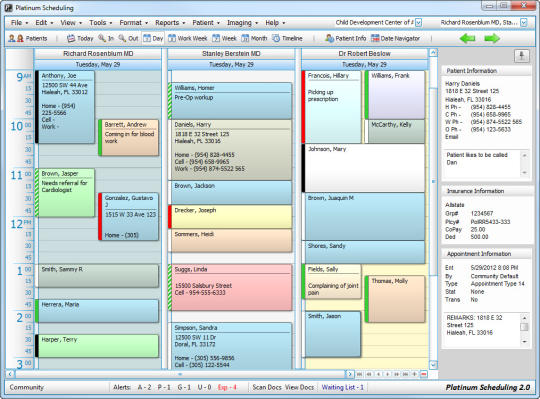Select Herrera, Maria appointment
The width and height of the screenshot is (540, 399).
tap(97, 311)
